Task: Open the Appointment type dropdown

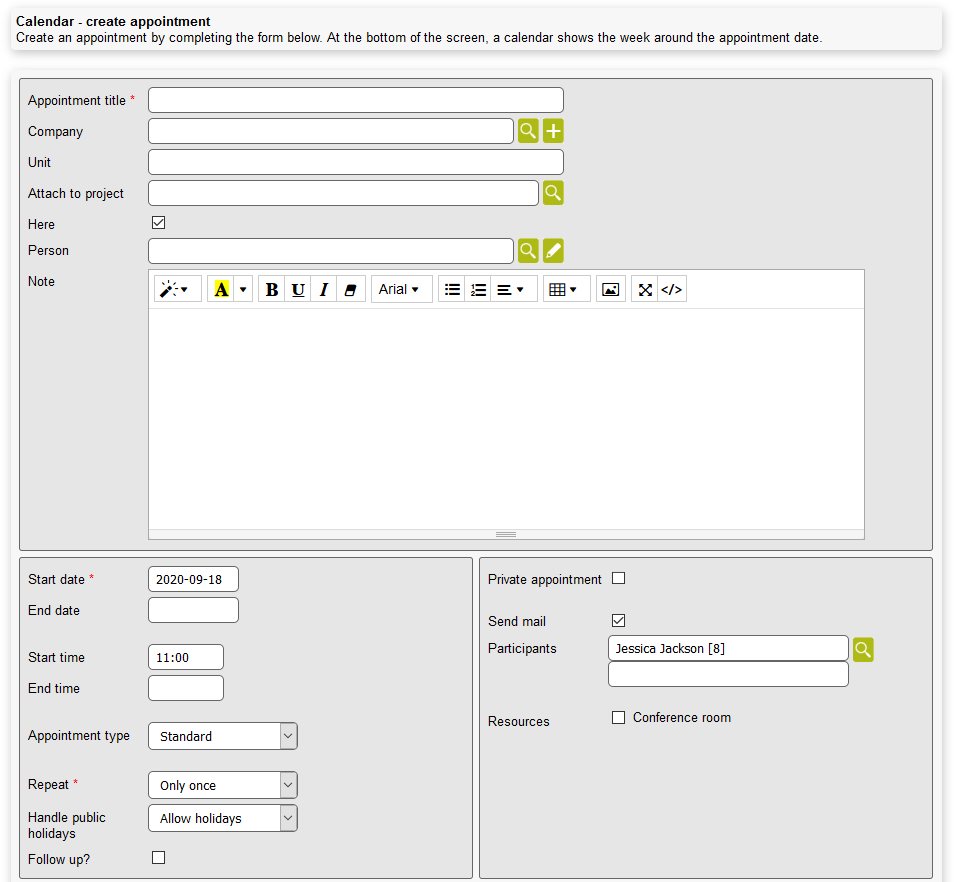Action: [x=222, y=736]
